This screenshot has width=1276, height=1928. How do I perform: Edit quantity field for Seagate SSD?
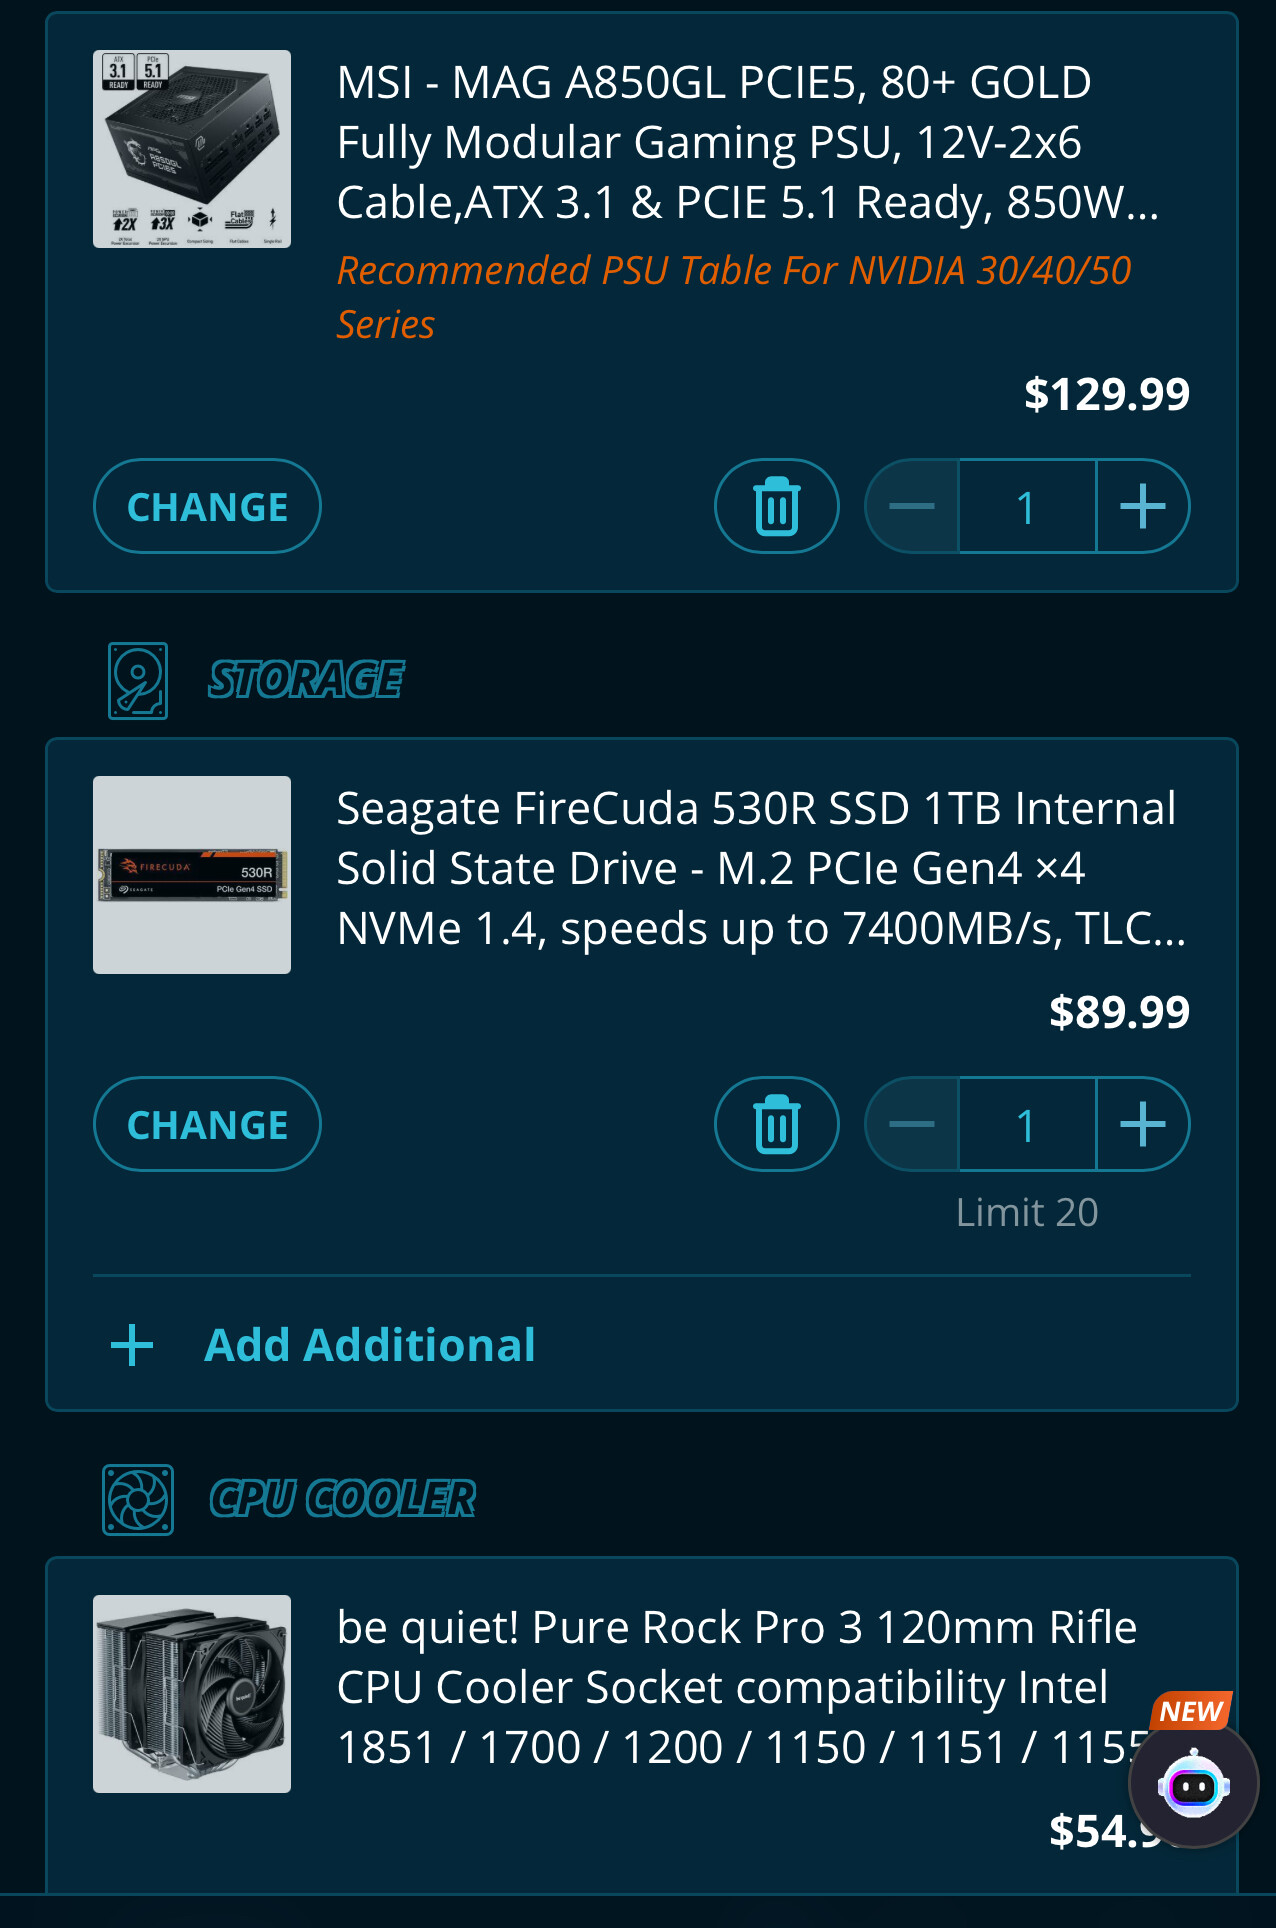click(1027, 1124)
